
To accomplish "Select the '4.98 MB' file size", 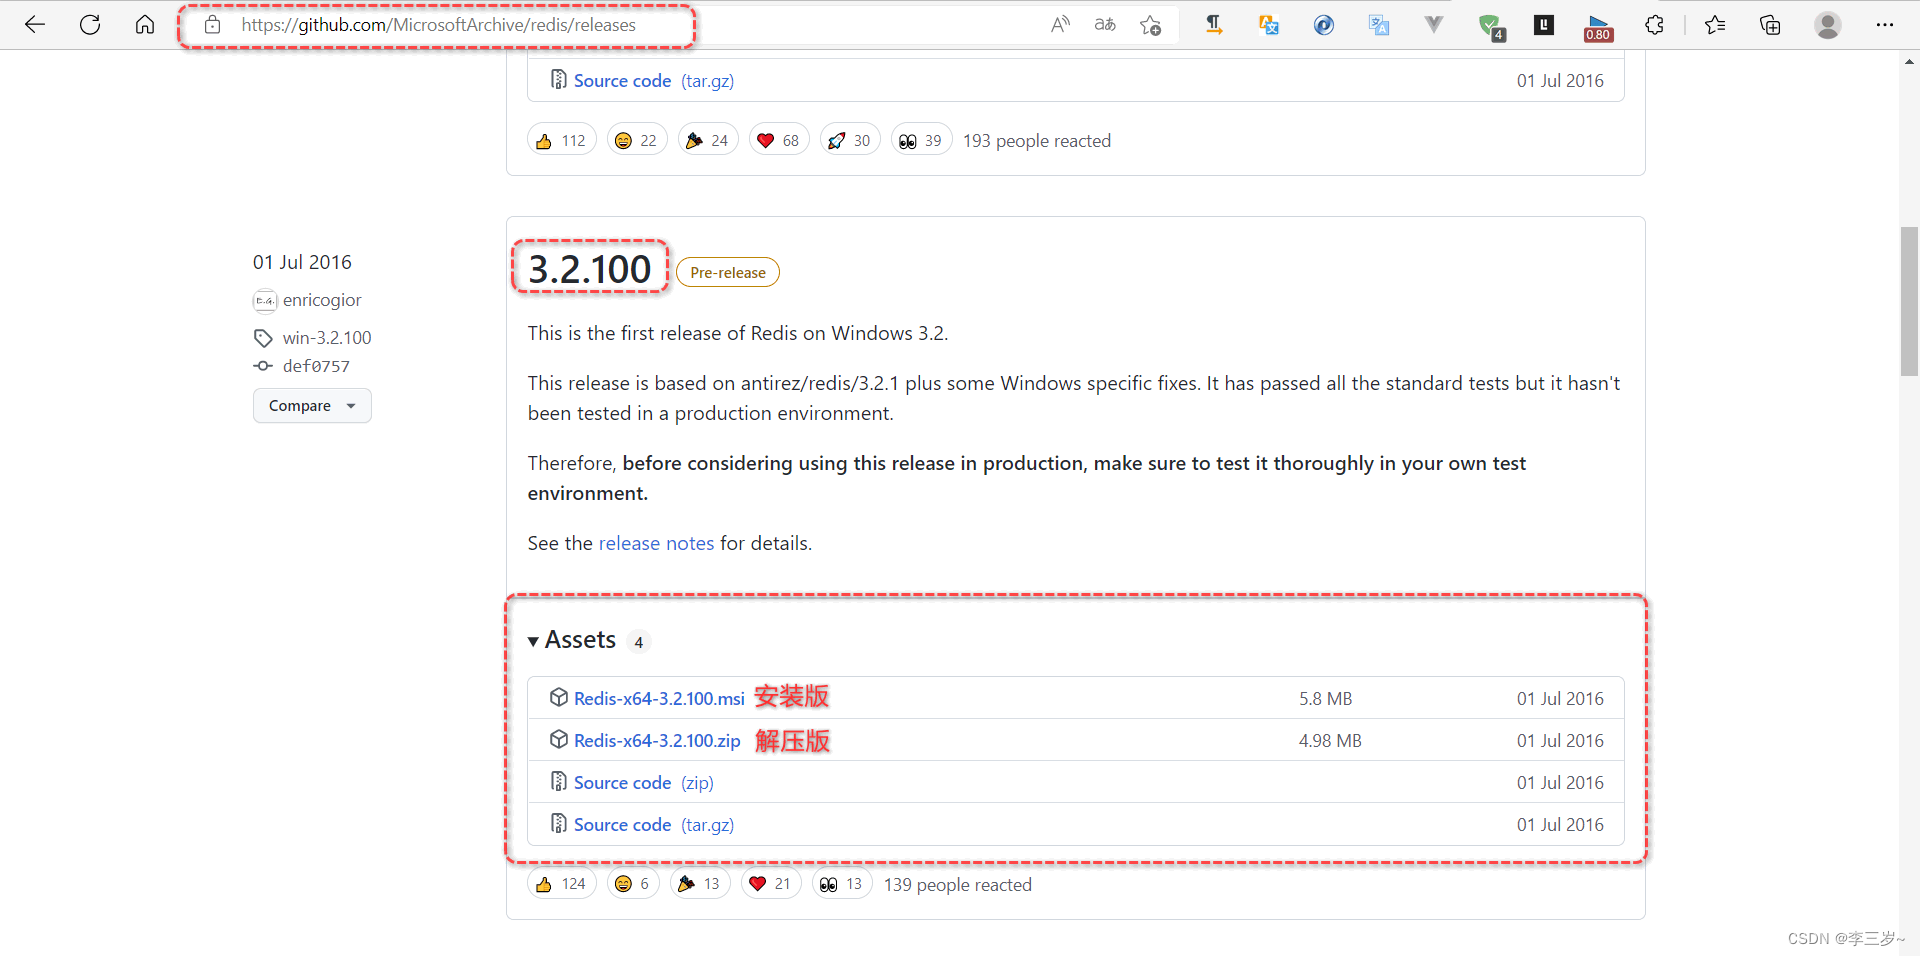I will pos(1330,740).
